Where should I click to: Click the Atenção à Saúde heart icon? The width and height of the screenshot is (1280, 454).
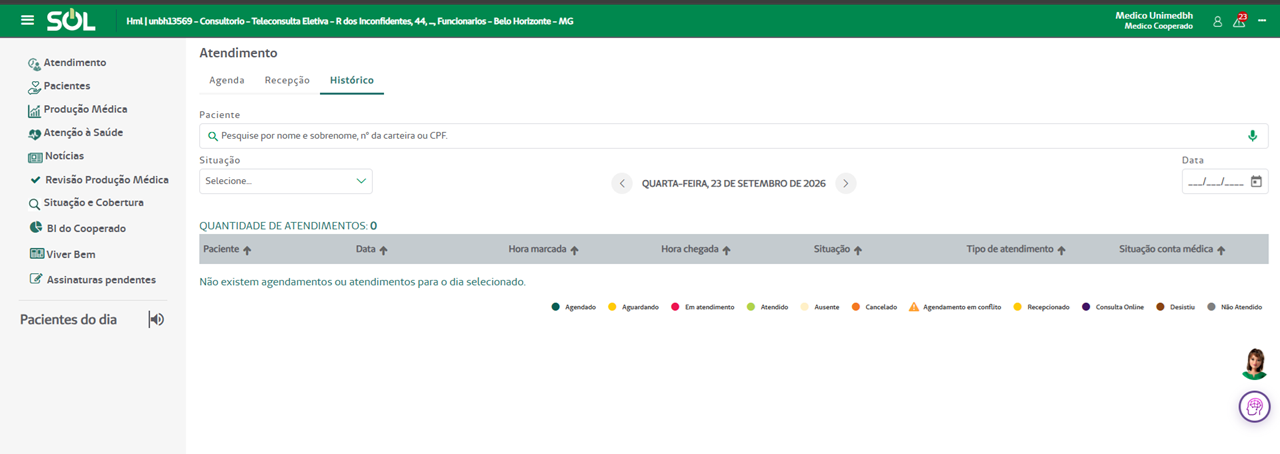click(x=34, y=133)
